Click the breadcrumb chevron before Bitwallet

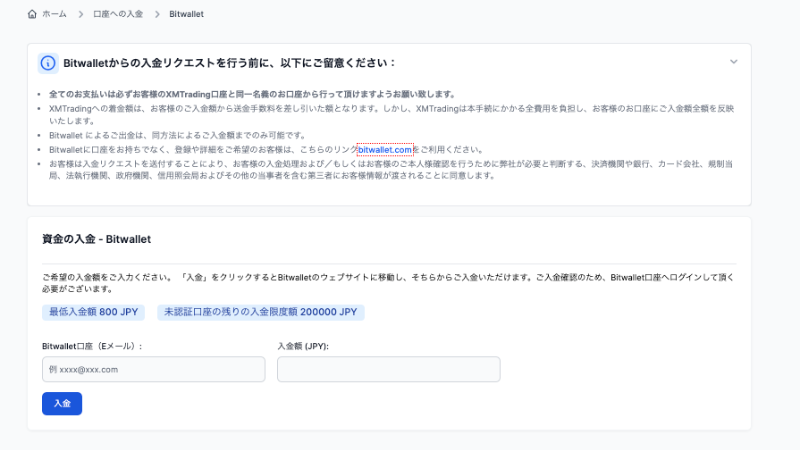click(x=157, y=14)
